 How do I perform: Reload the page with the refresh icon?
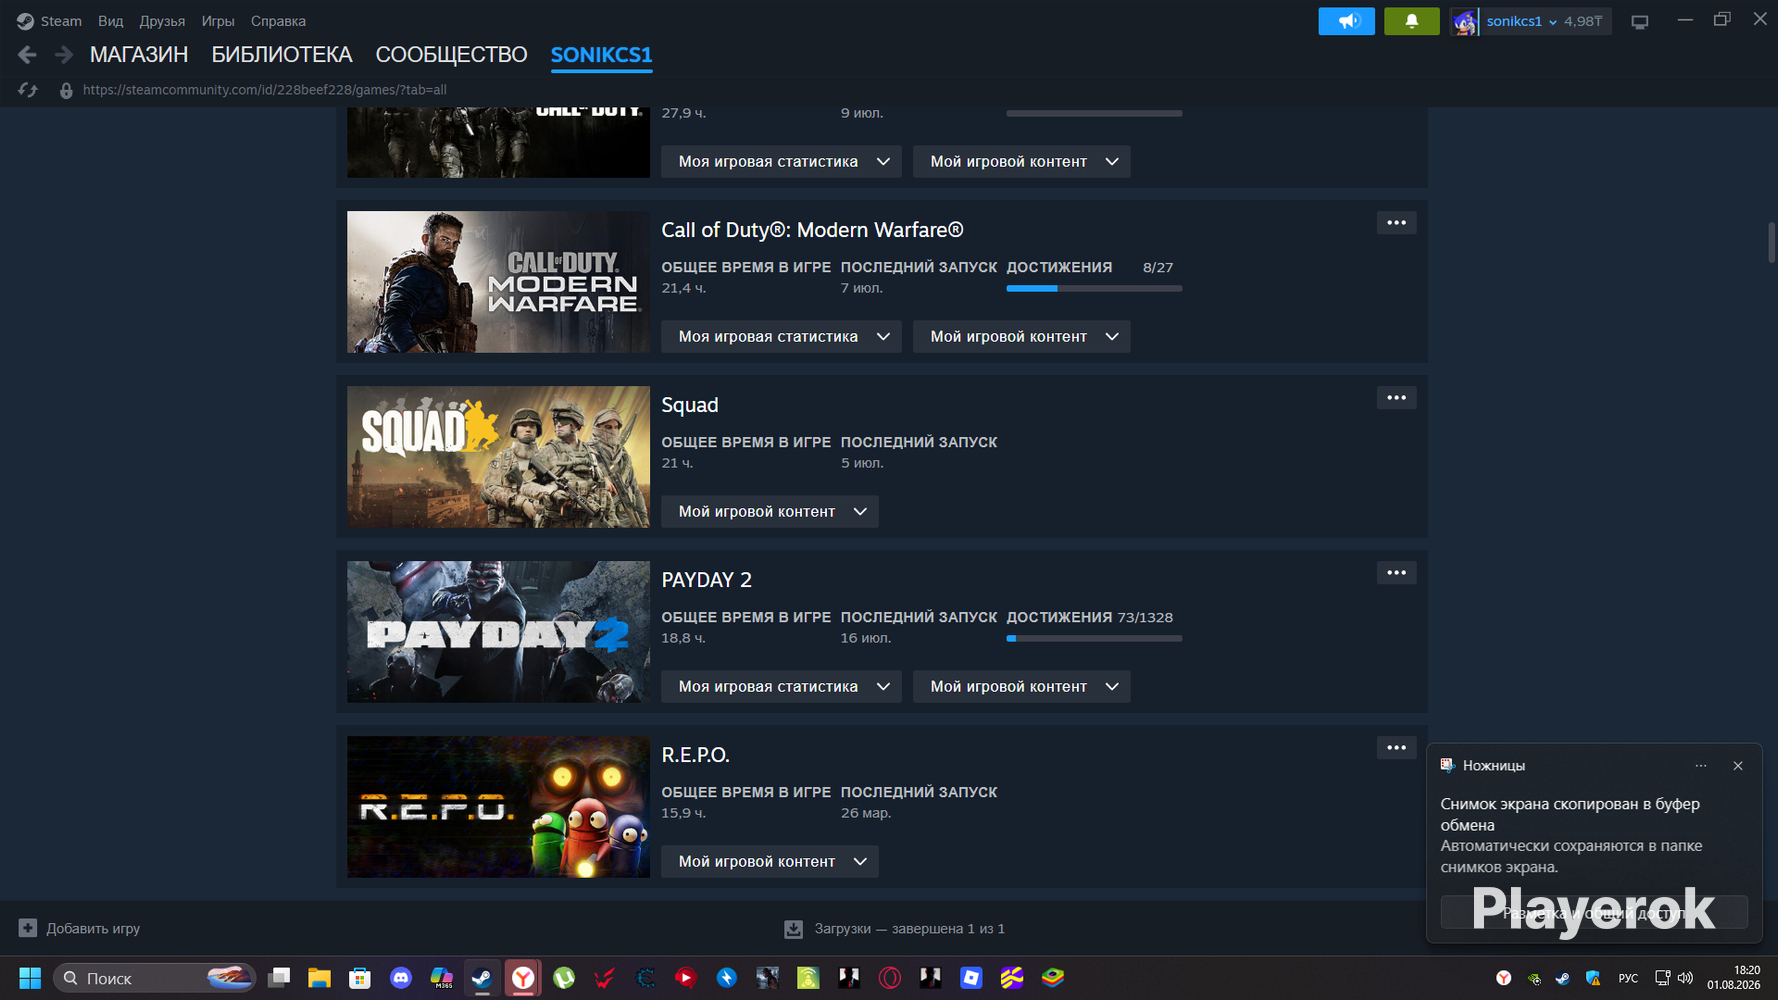(x=28, y=90)
